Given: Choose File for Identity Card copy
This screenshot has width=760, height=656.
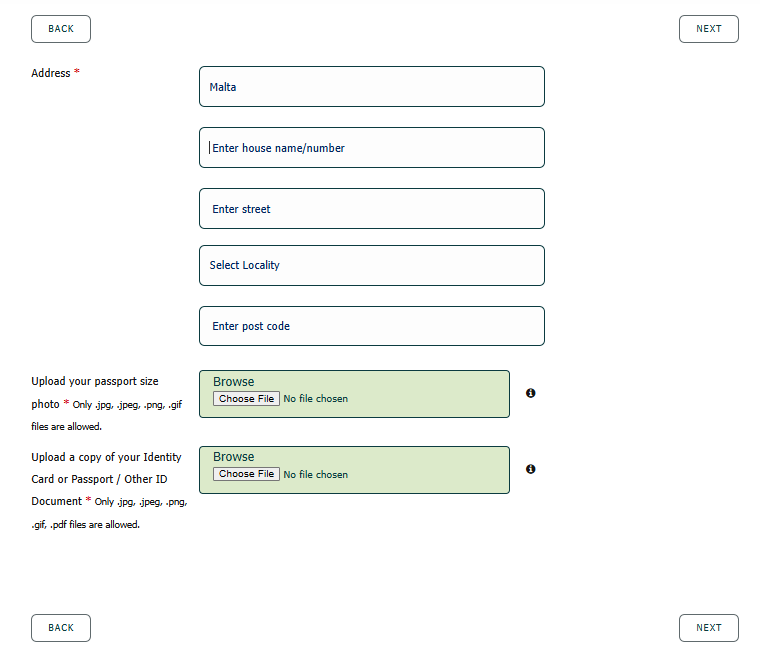Looking at the screenshot, I should click(x=246, y=474).
